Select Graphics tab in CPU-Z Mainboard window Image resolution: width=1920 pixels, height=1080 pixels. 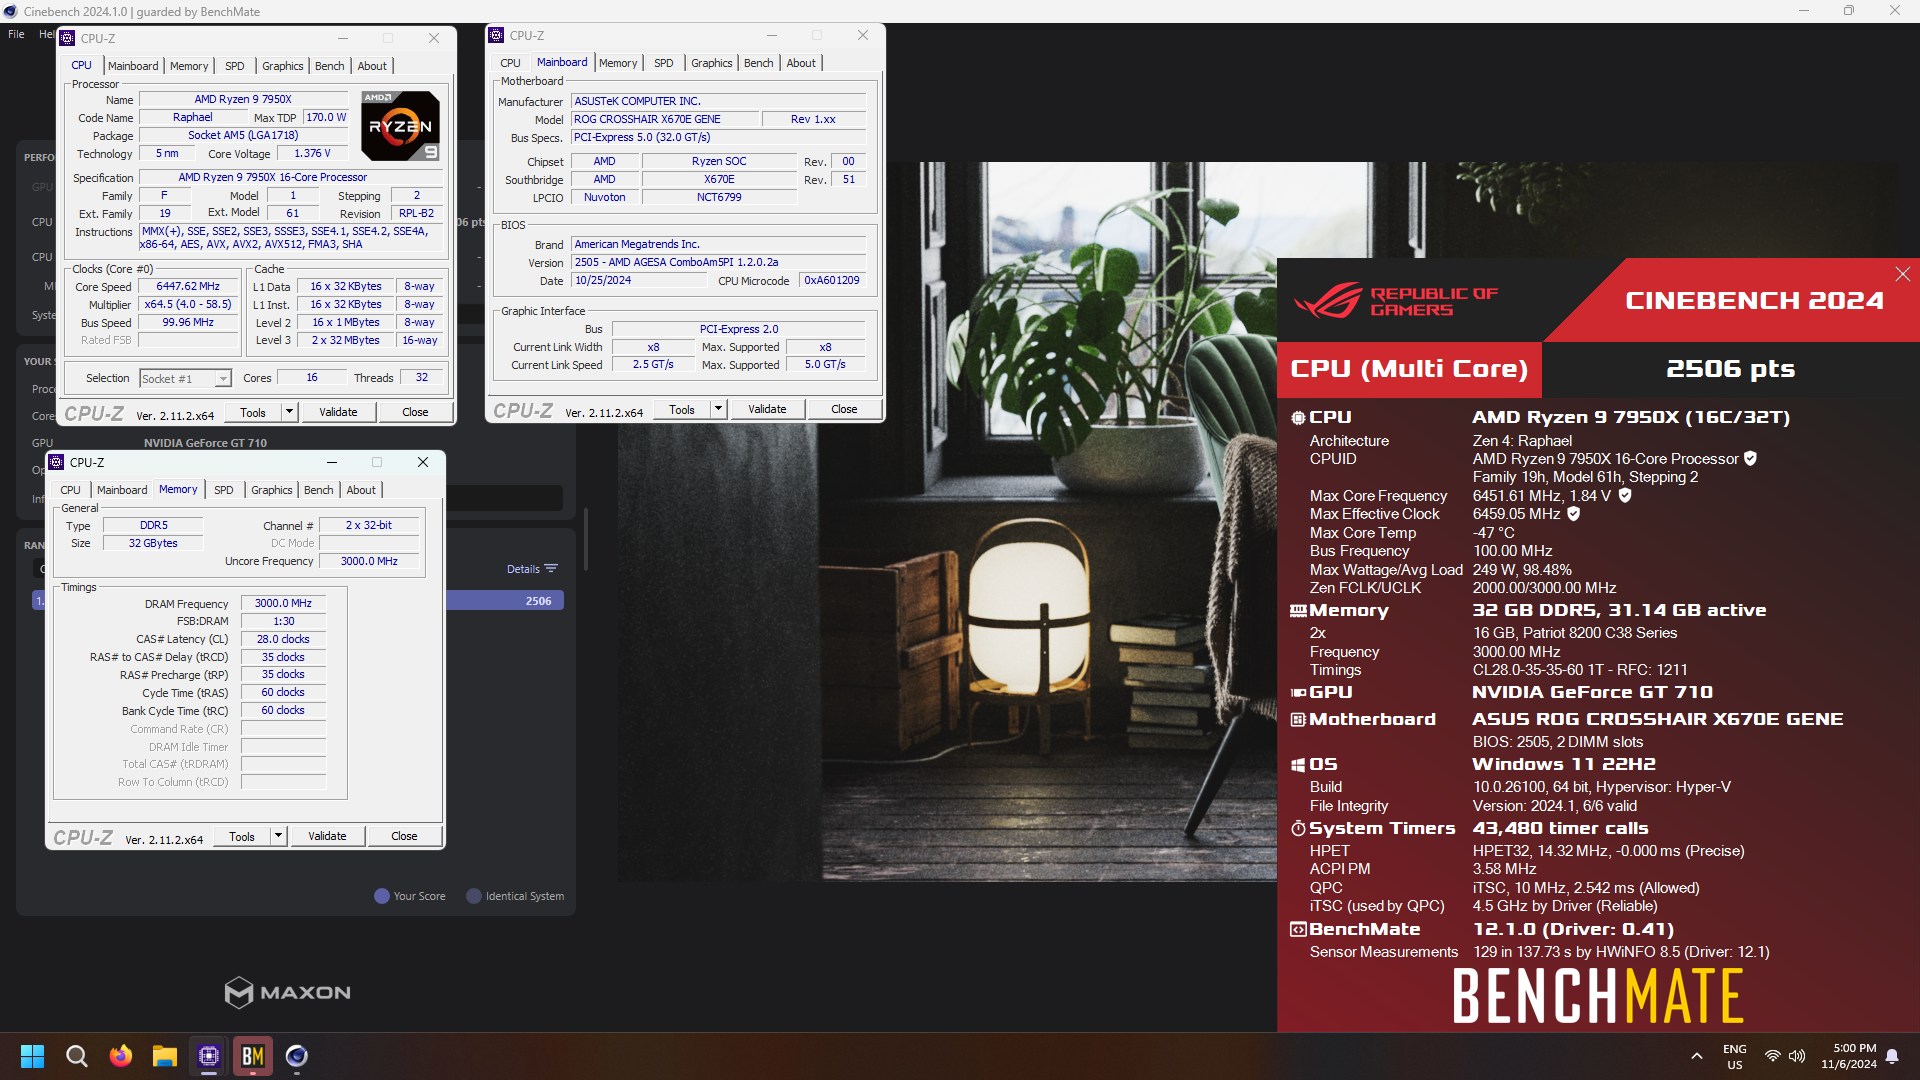coord(711,63)
